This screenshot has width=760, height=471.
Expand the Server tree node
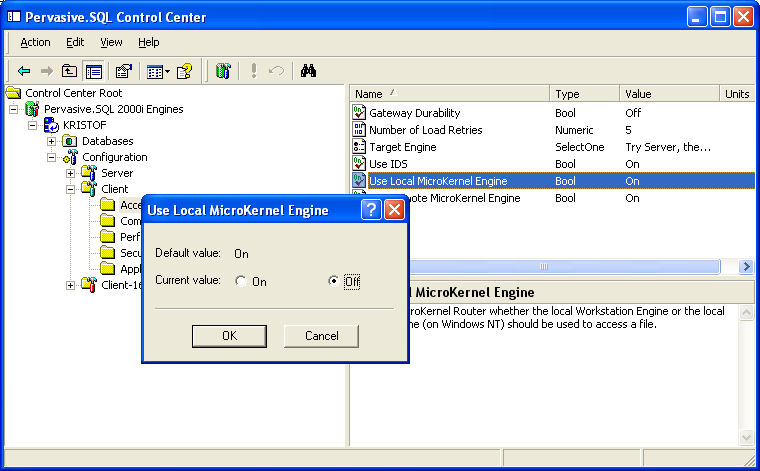(x=70, y=173)
